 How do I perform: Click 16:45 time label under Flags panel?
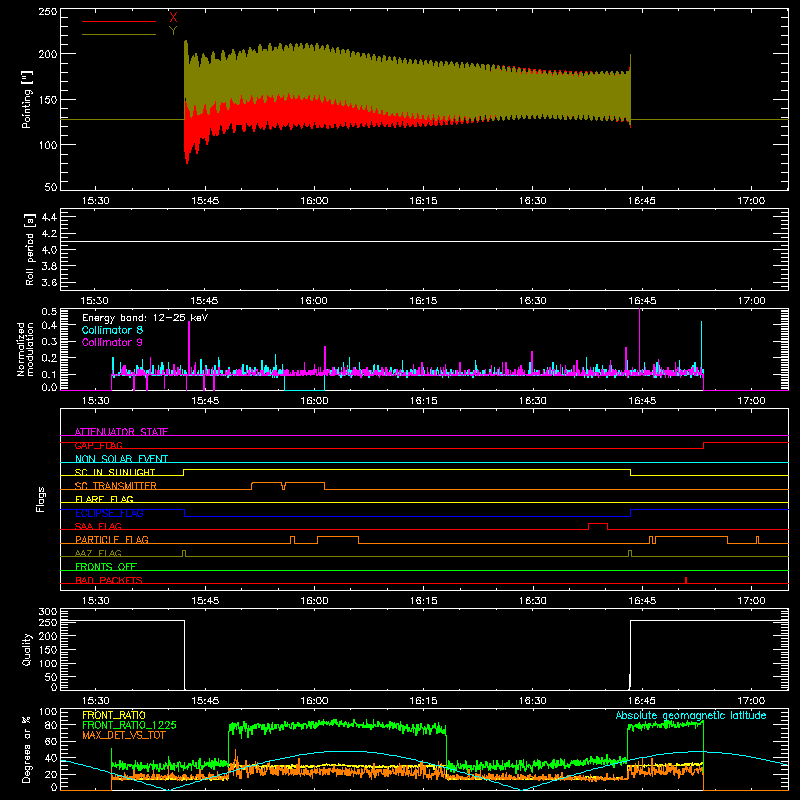click(x=642, y=601)
